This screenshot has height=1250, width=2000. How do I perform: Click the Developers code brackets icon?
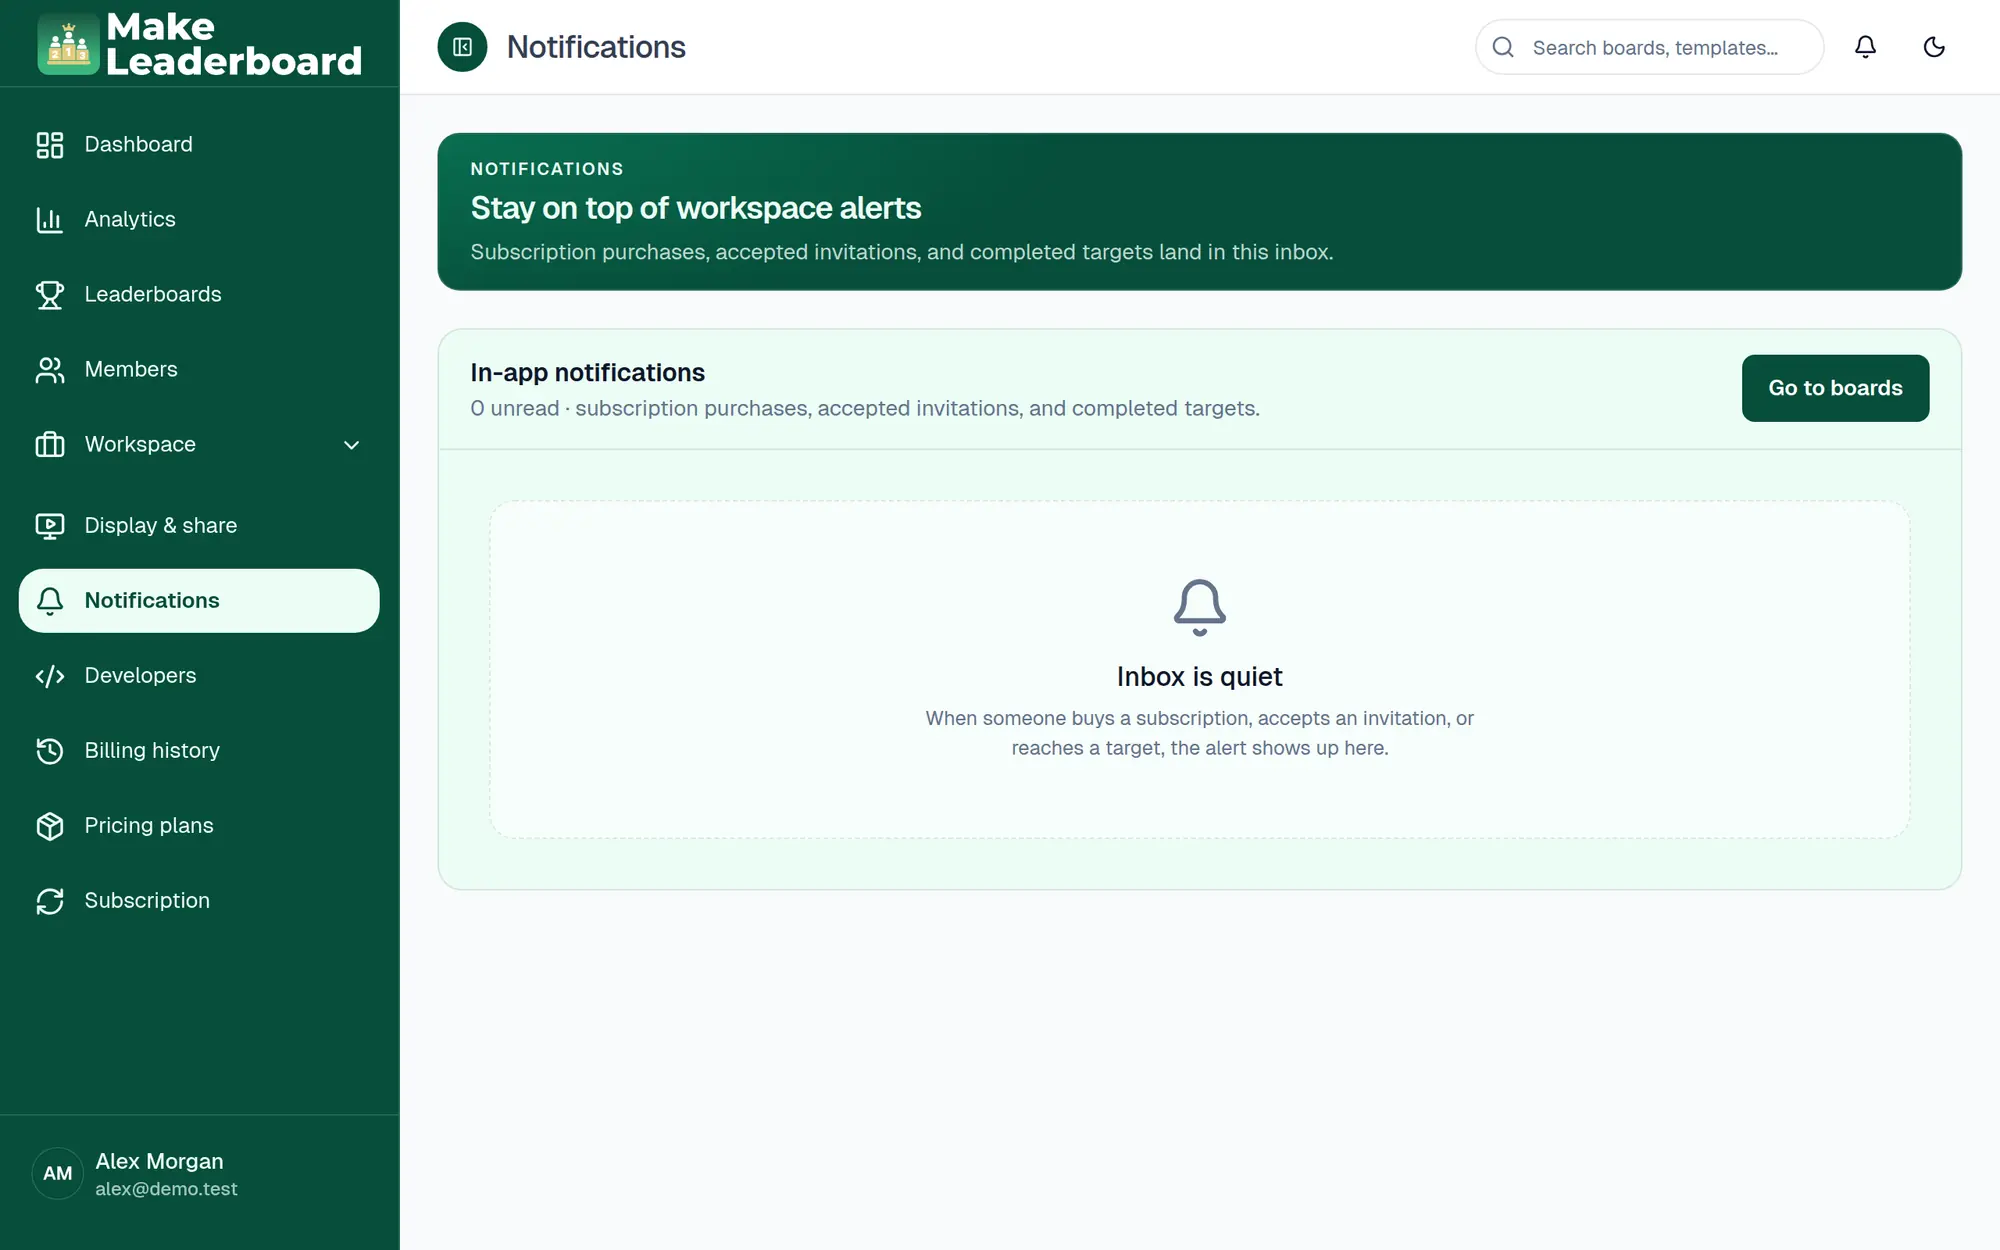click(x=50, y=676)
